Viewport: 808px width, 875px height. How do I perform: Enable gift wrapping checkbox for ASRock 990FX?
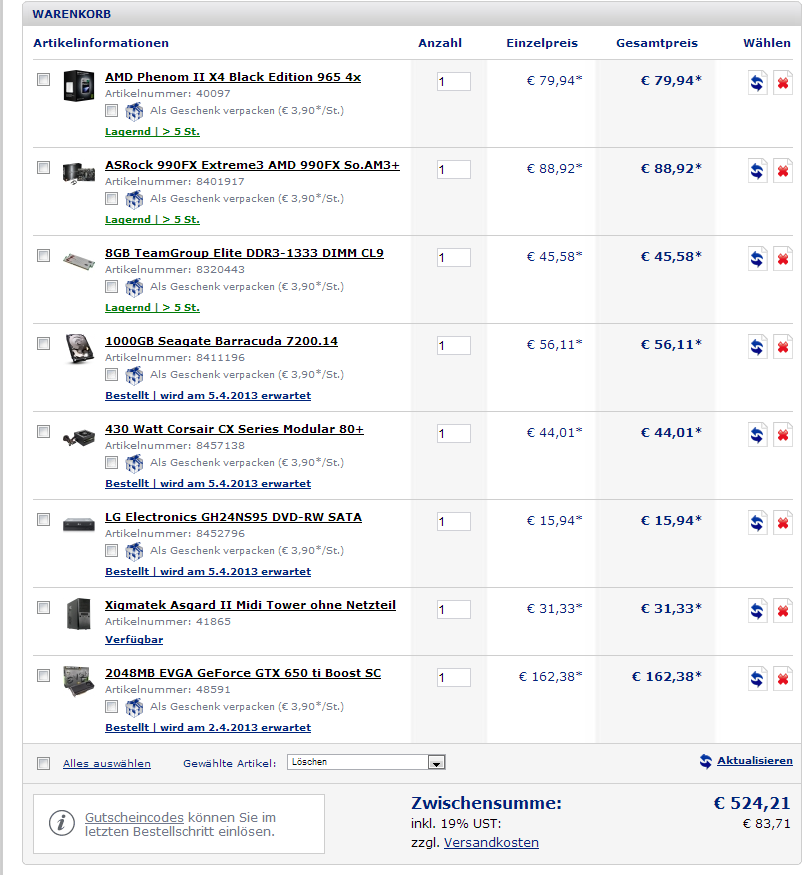click(112, 198)
